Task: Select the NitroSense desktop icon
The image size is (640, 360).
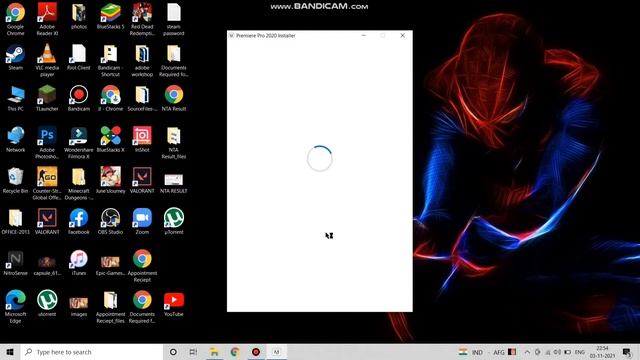Action: (x=16, y=262)
